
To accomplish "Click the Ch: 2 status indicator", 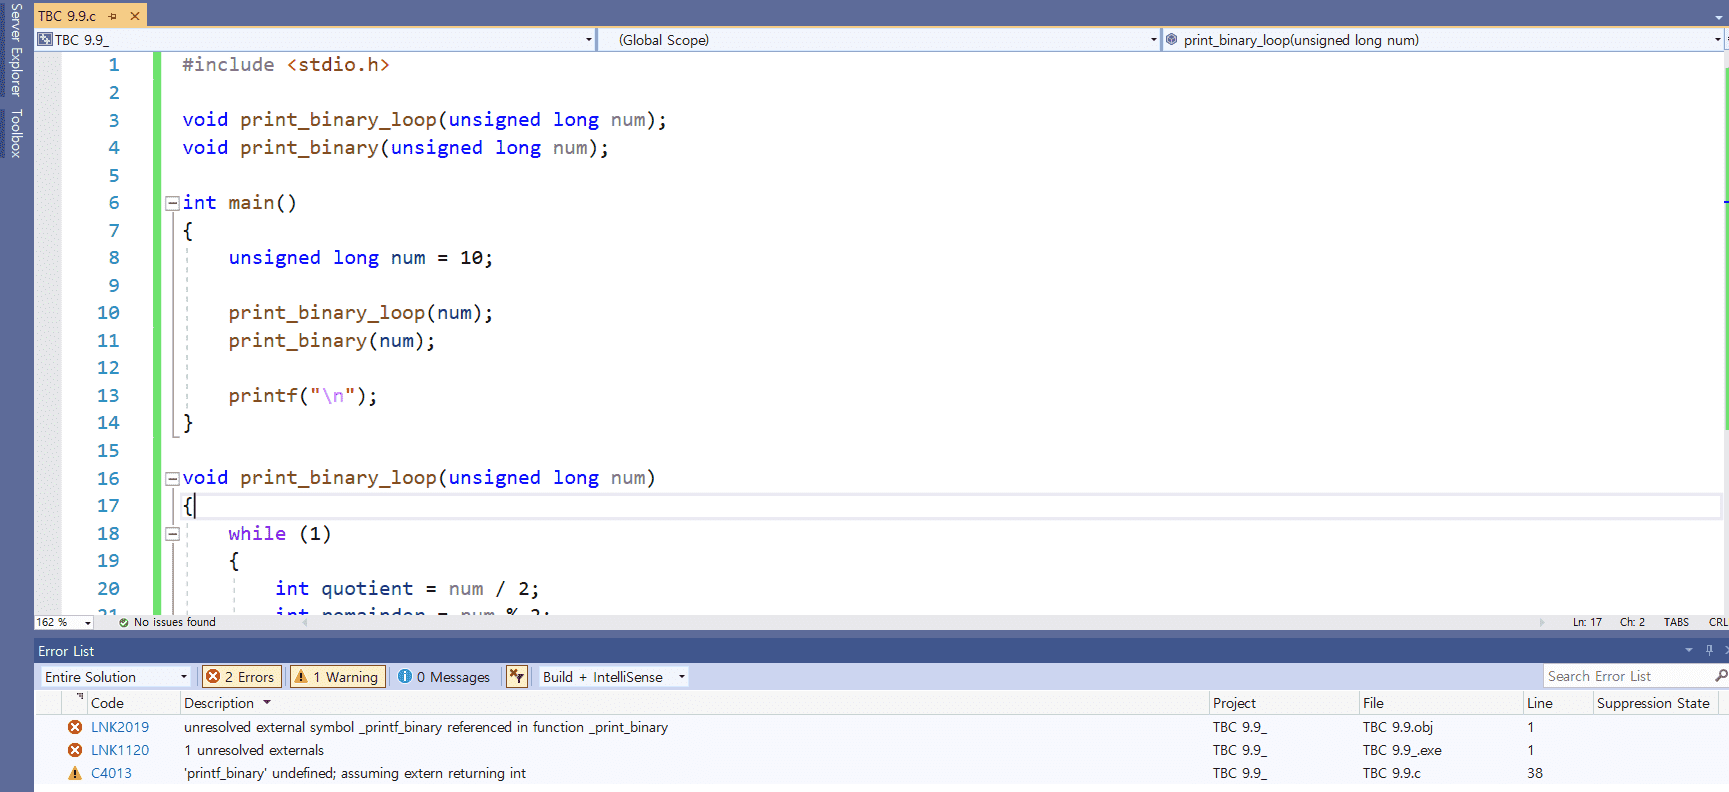I will coord(1632,622).
